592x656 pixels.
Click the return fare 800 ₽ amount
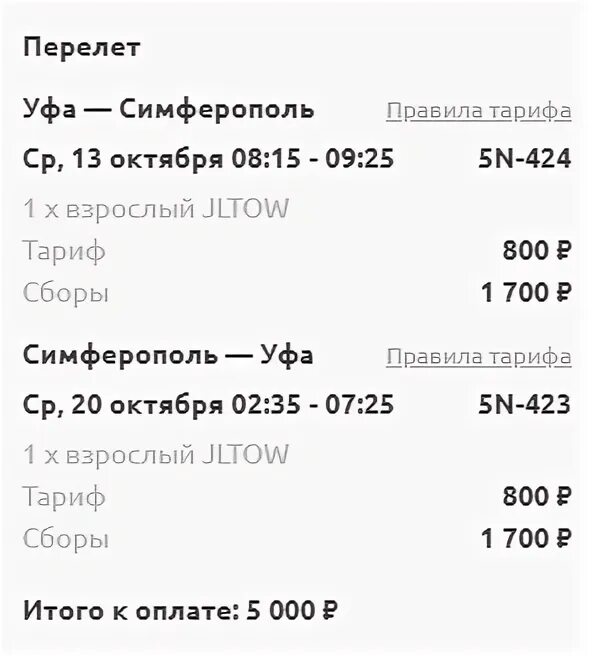[x=537, y=497]
